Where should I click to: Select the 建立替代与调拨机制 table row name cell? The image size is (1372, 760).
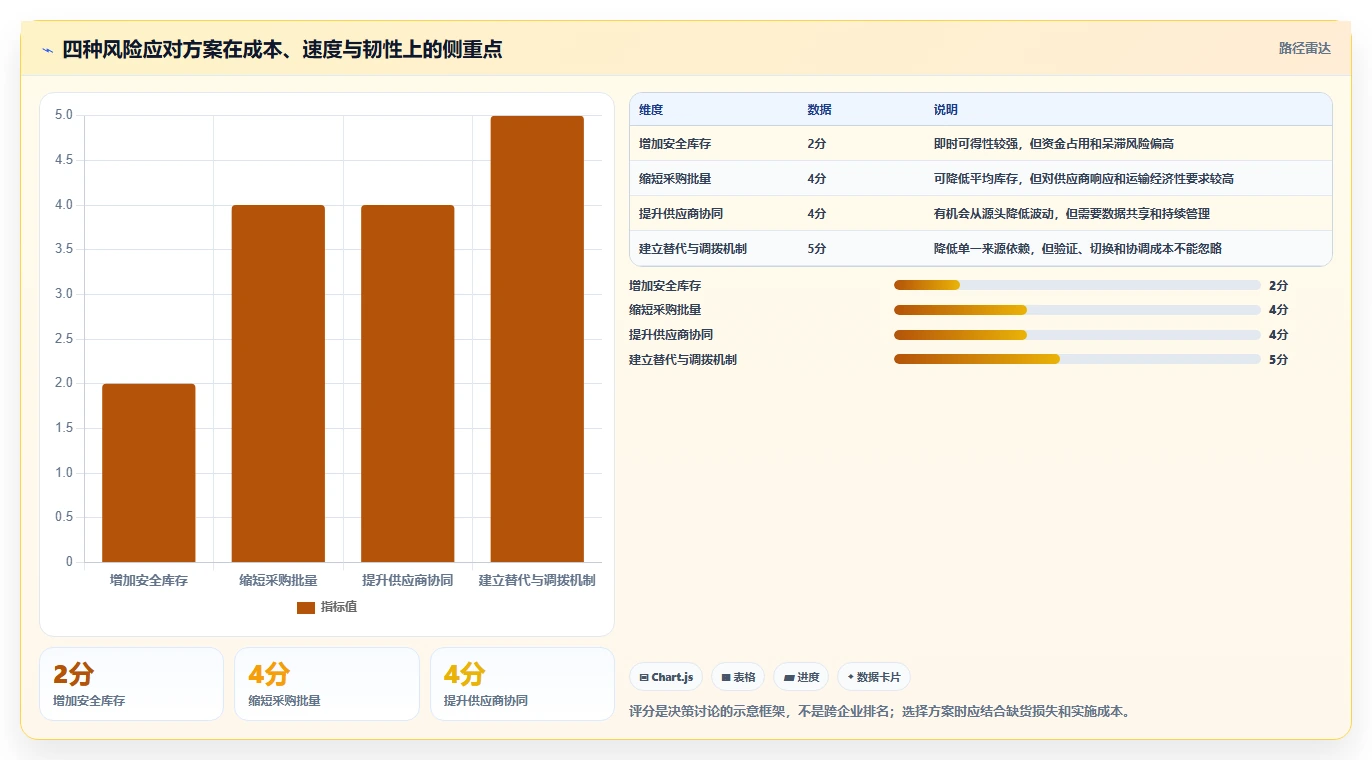(x=693, y=249)
